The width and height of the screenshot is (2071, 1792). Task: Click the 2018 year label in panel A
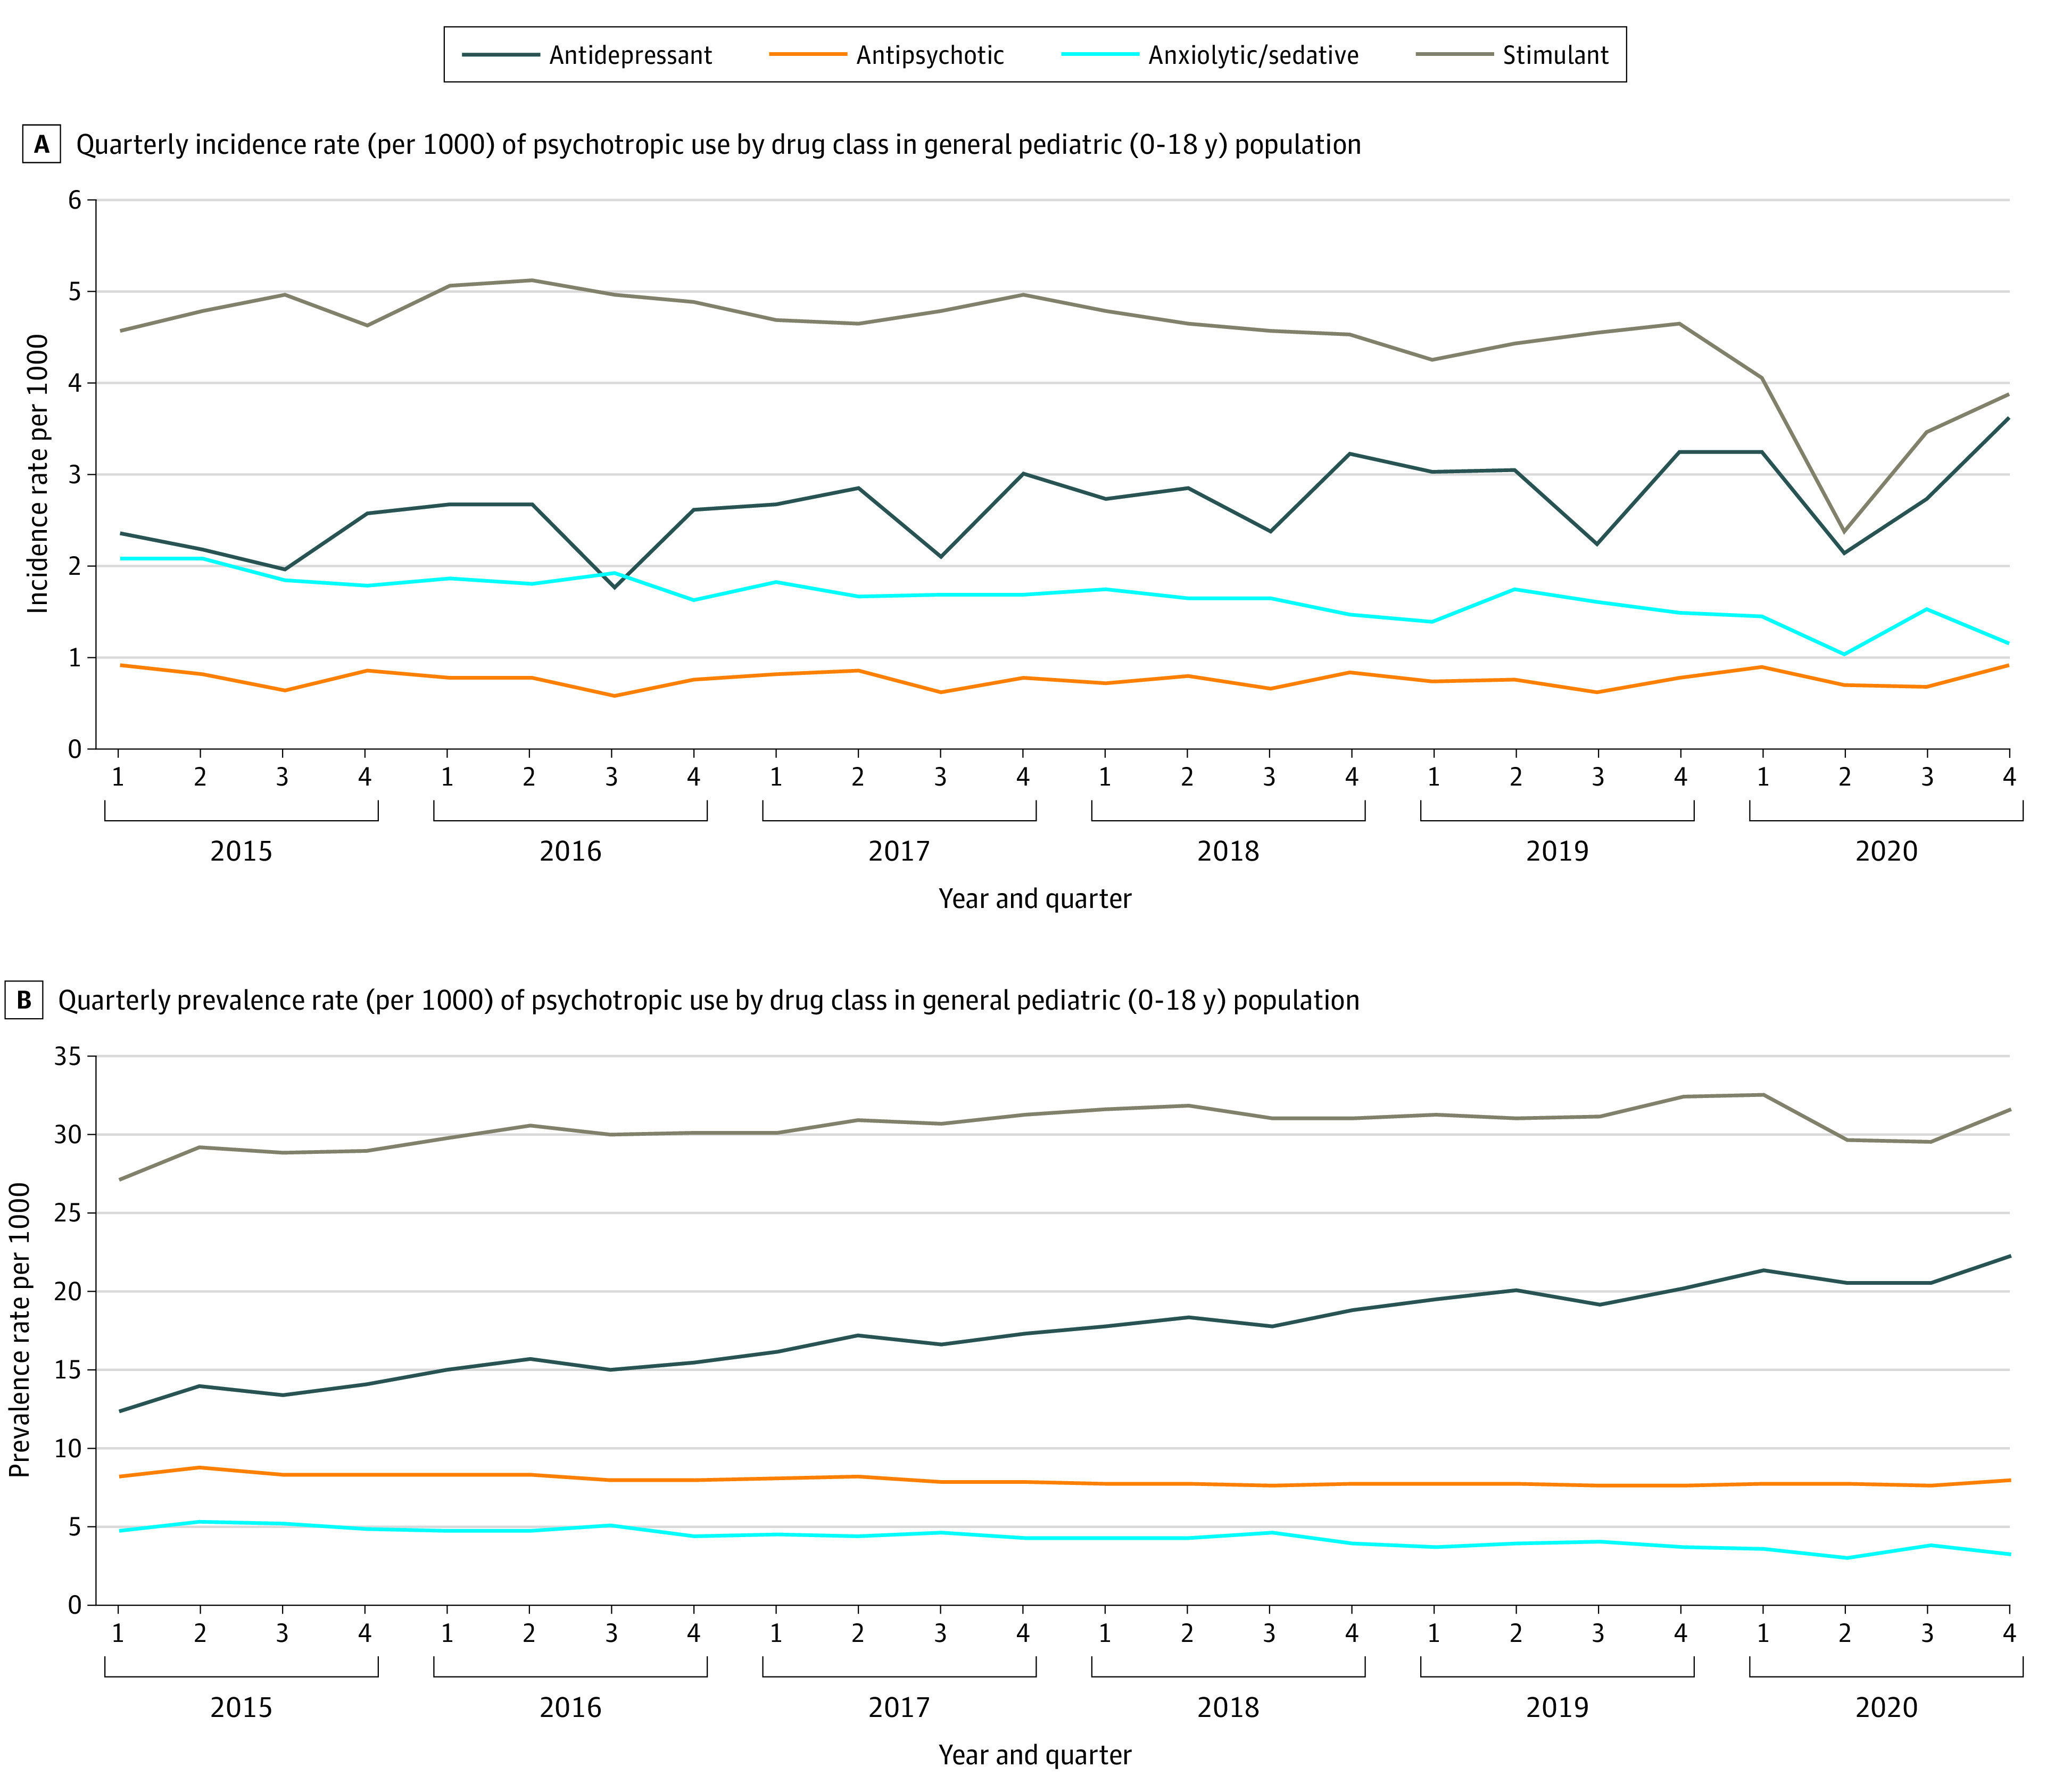click(1228, 851)
